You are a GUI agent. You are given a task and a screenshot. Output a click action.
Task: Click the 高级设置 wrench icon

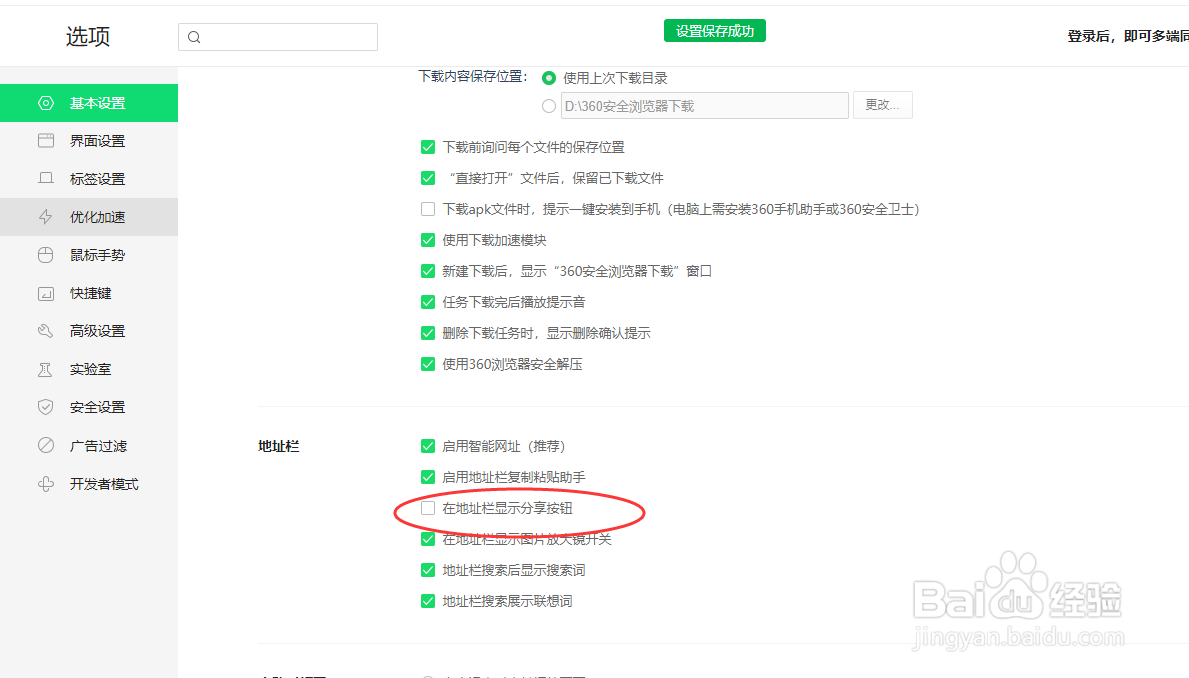pyautogui.click(x=45, y=331)
